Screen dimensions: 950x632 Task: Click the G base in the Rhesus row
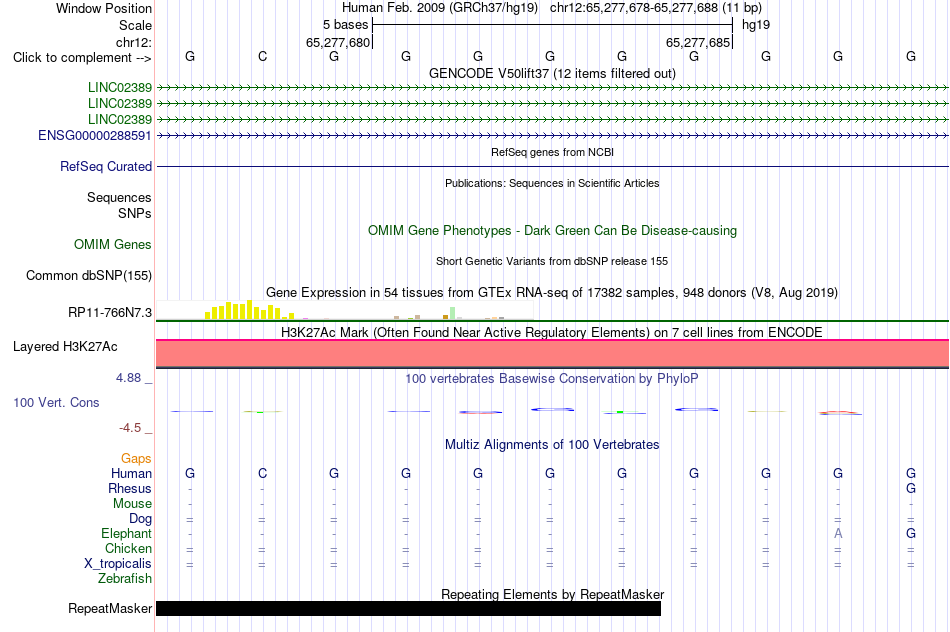click(x=911, y=488)
